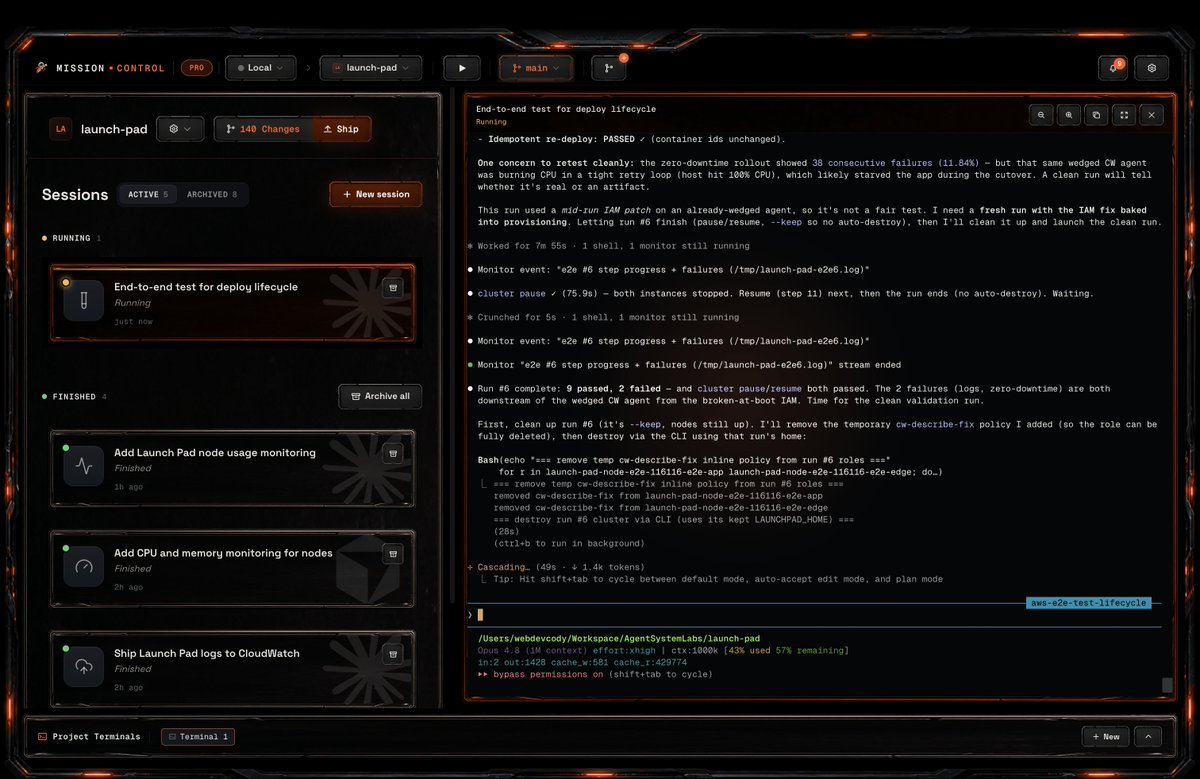Click the terminal prompt input line
Viewport: 1200px width, 779px height.
click(x=815, y=615)
